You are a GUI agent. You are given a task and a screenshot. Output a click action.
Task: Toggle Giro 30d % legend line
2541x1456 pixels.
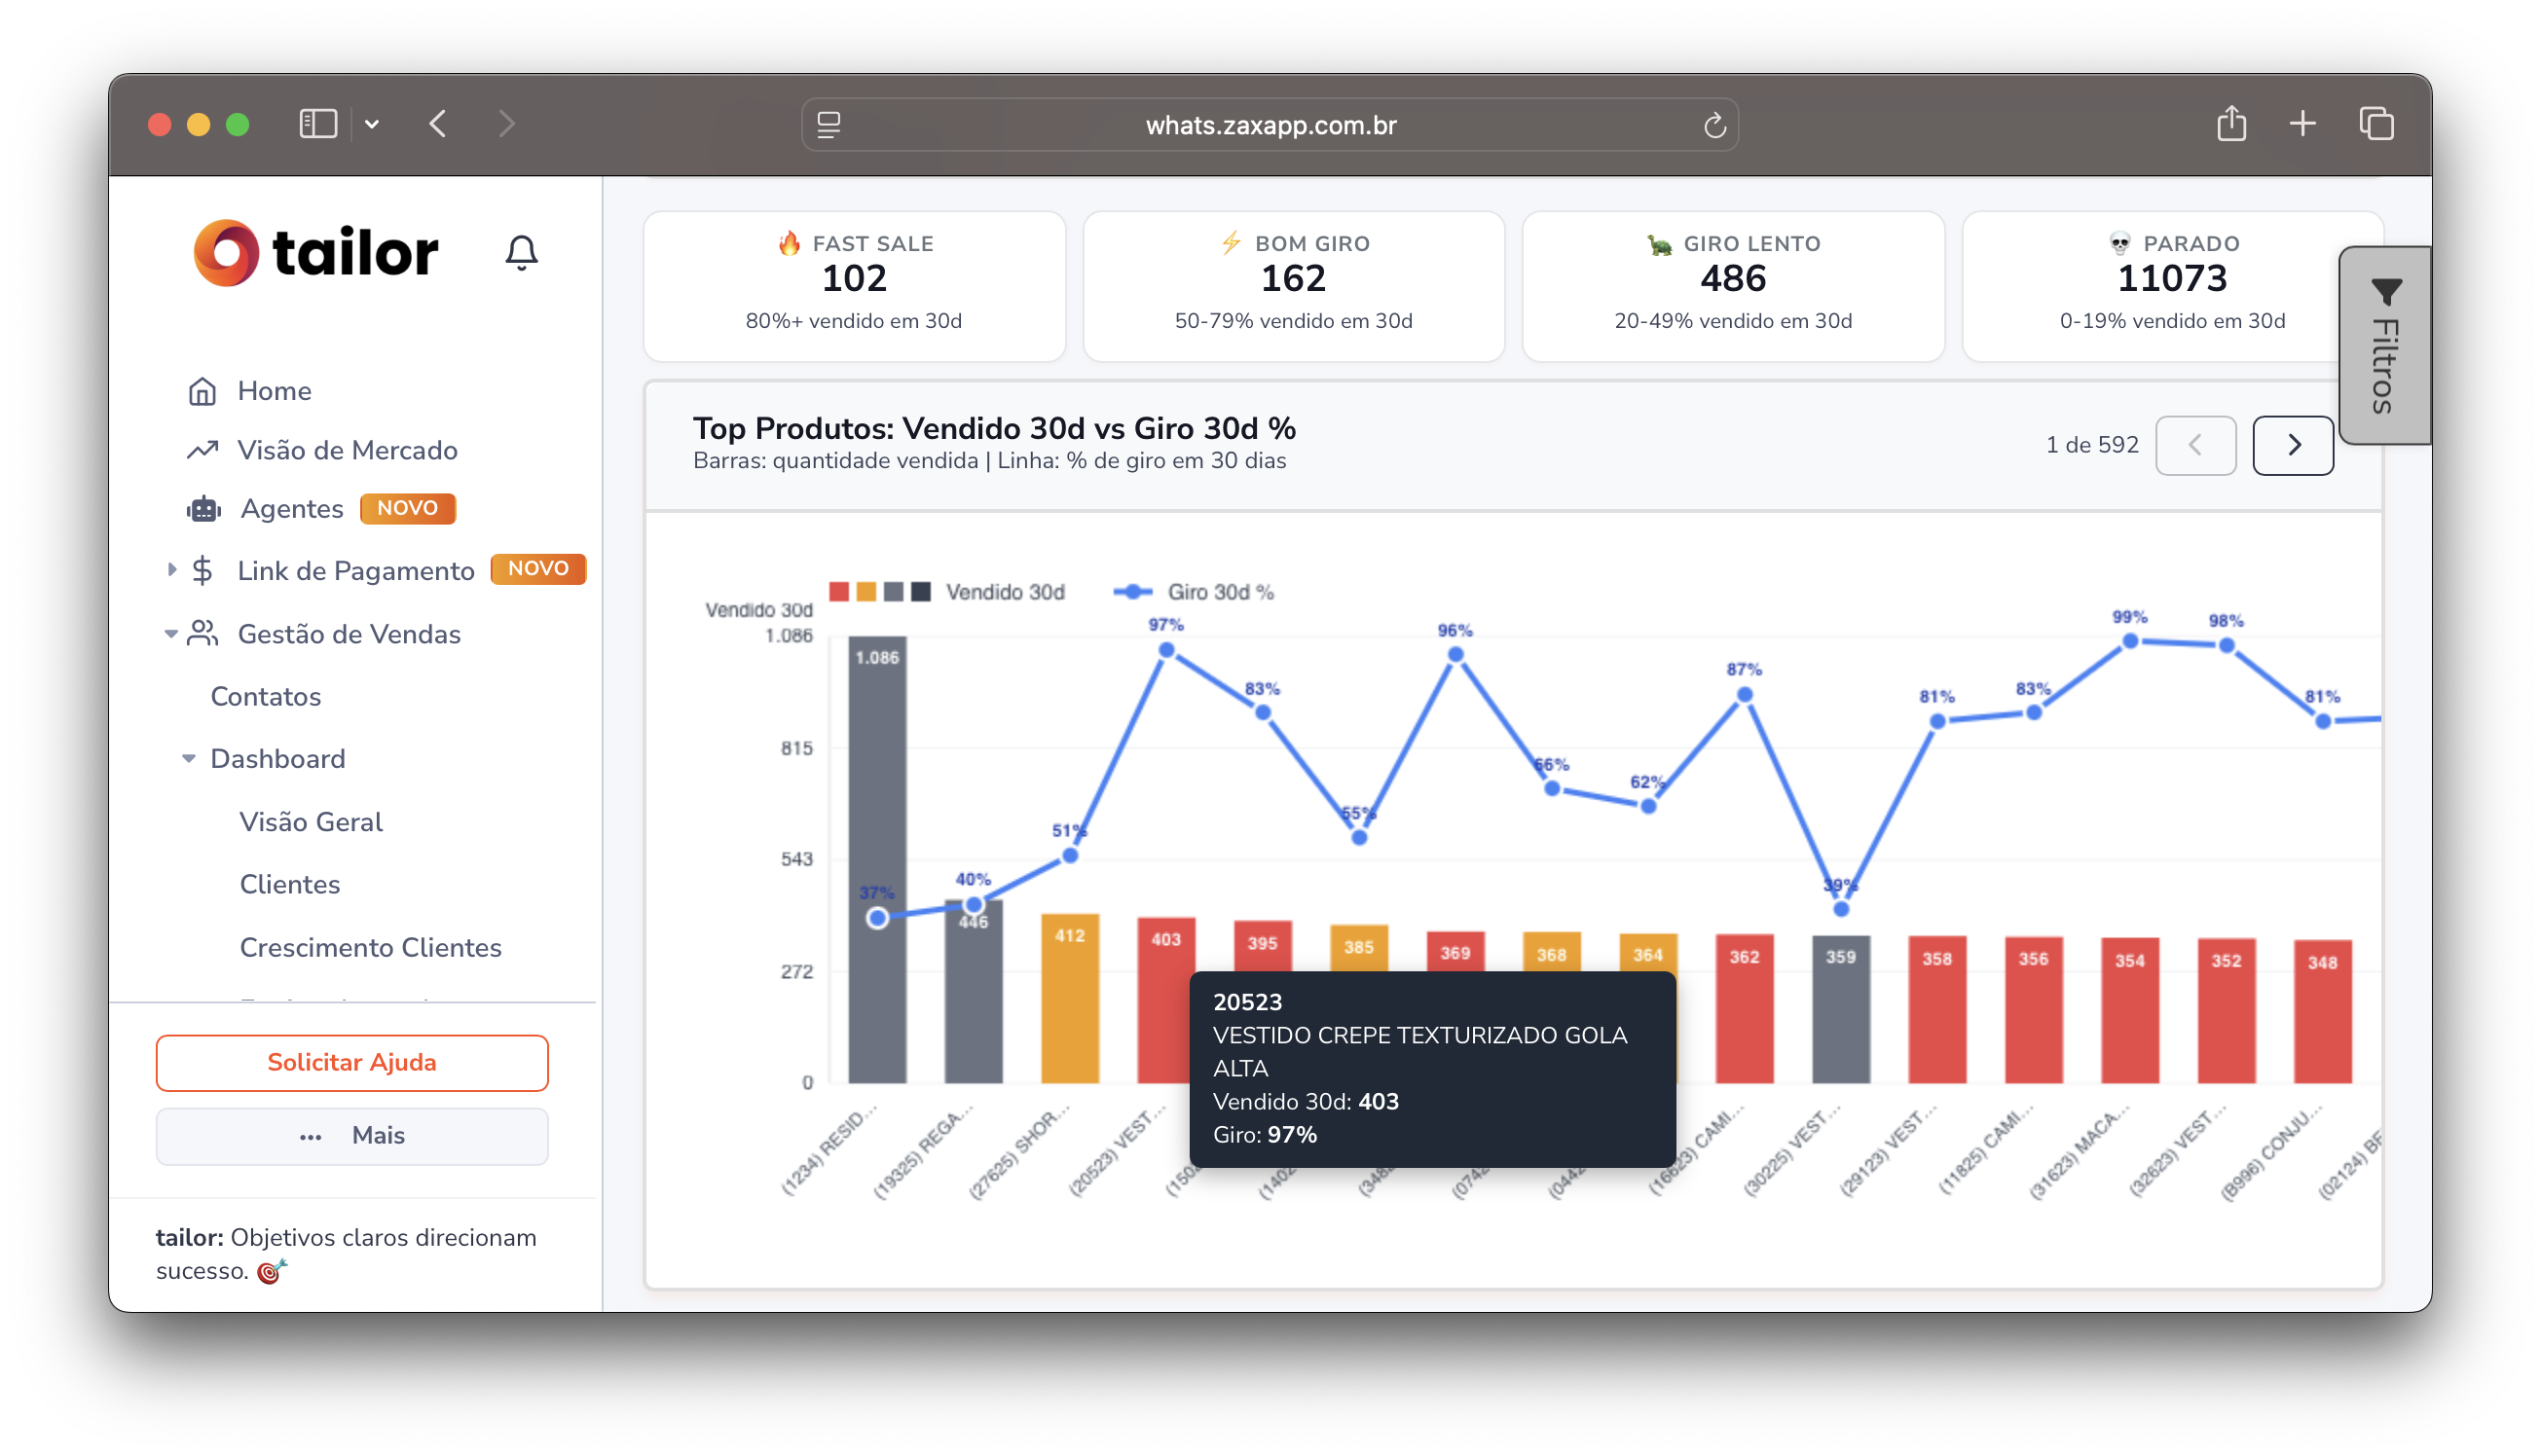coord(1219,592)
